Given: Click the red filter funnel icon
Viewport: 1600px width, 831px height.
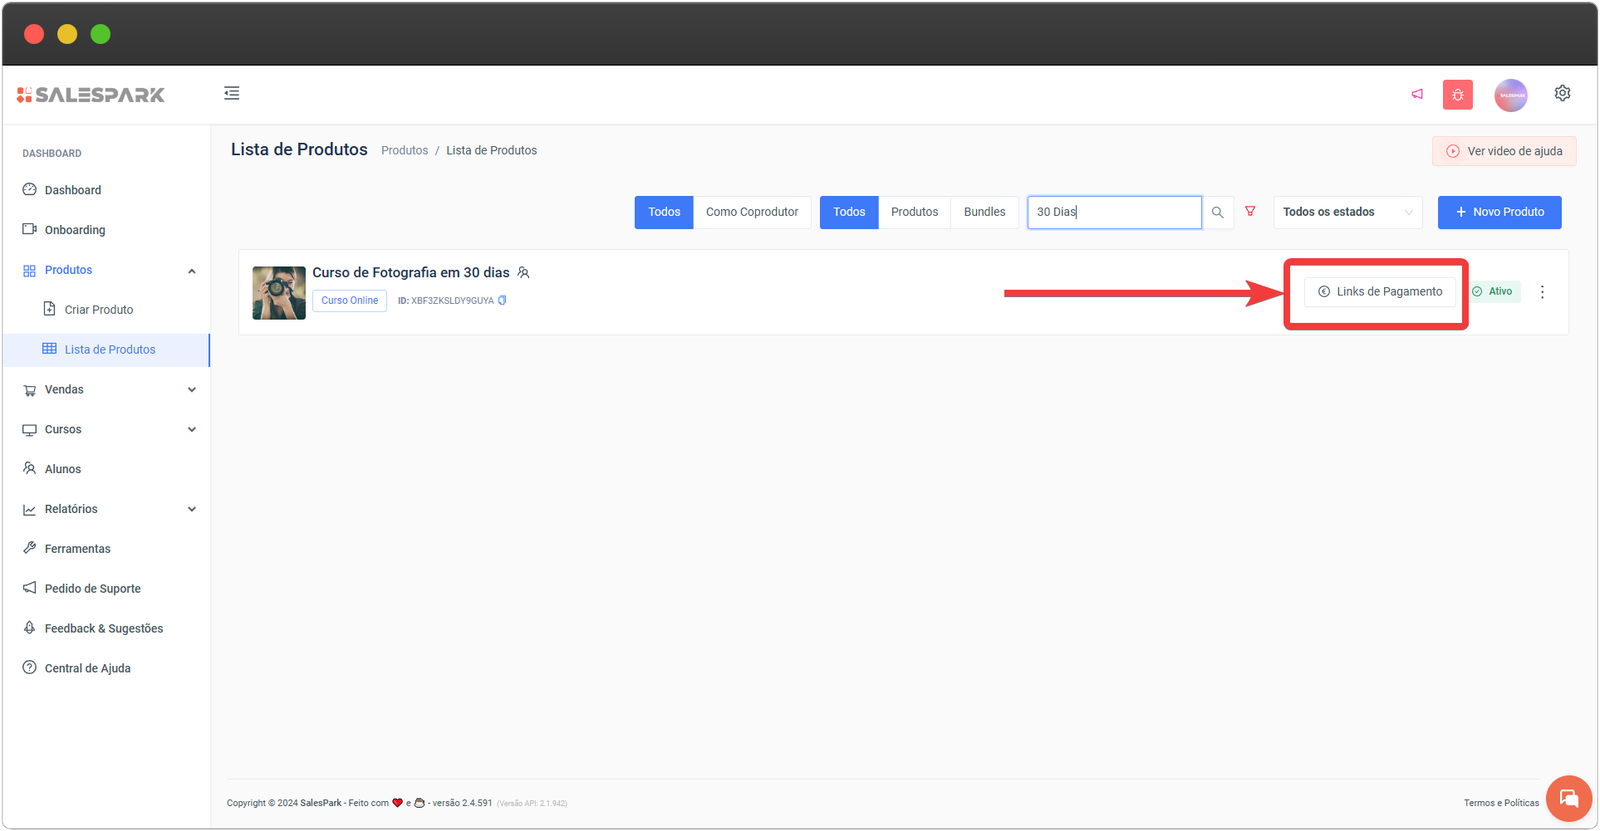Looking at the screenshot, I should [1250, 211].
